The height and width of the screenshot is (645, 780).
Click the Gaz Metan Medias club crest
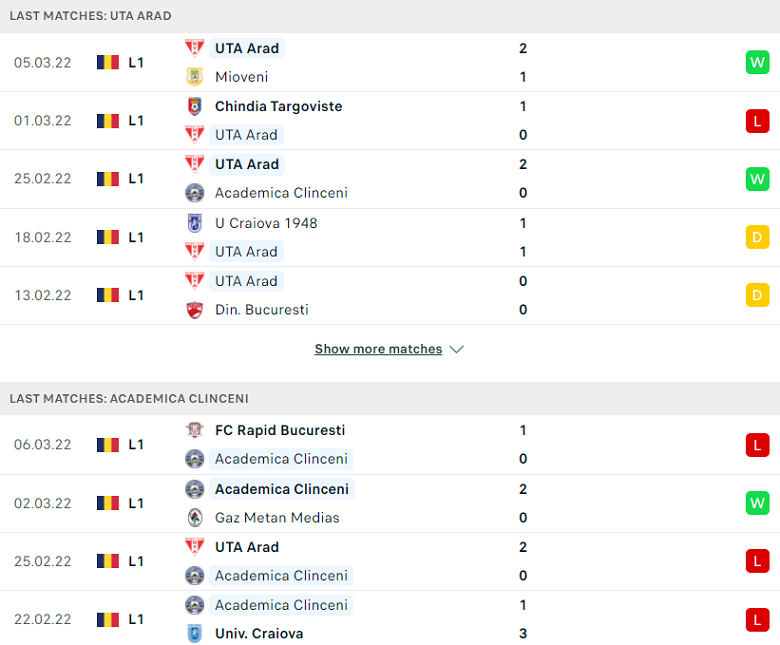click(x=195, y=518)
